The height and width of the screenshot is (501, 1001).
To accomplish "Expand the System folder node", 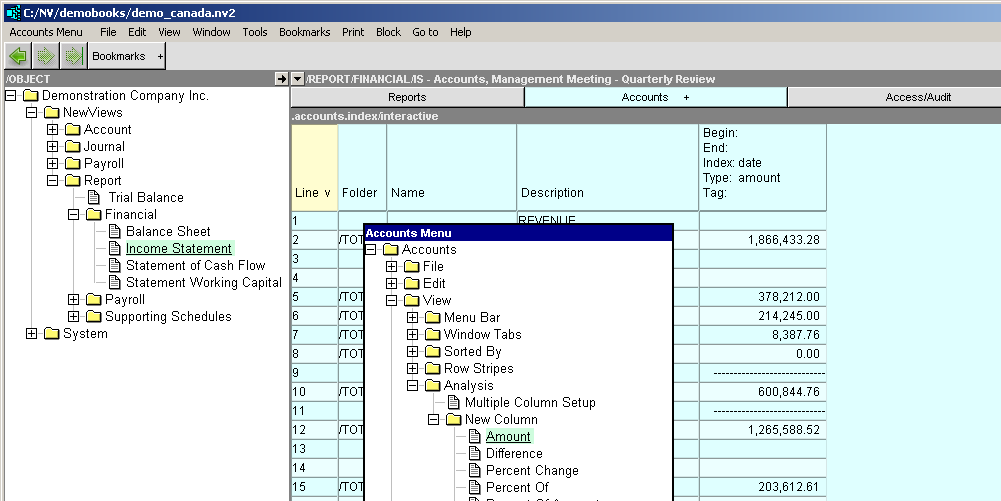I will point(32,334).
